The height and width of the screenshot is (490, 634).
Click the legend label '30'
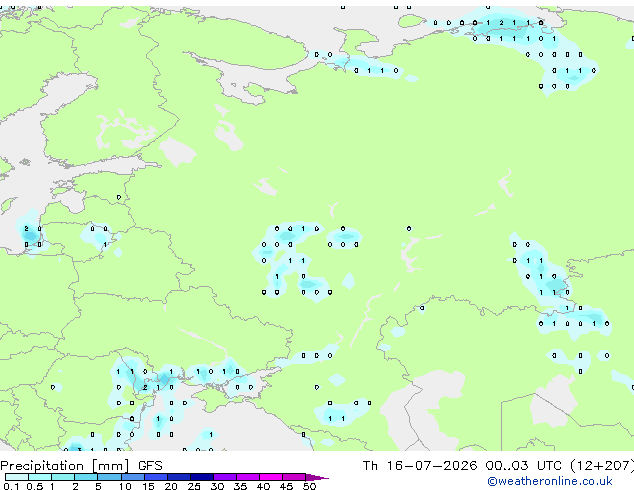tap(217, 486)
